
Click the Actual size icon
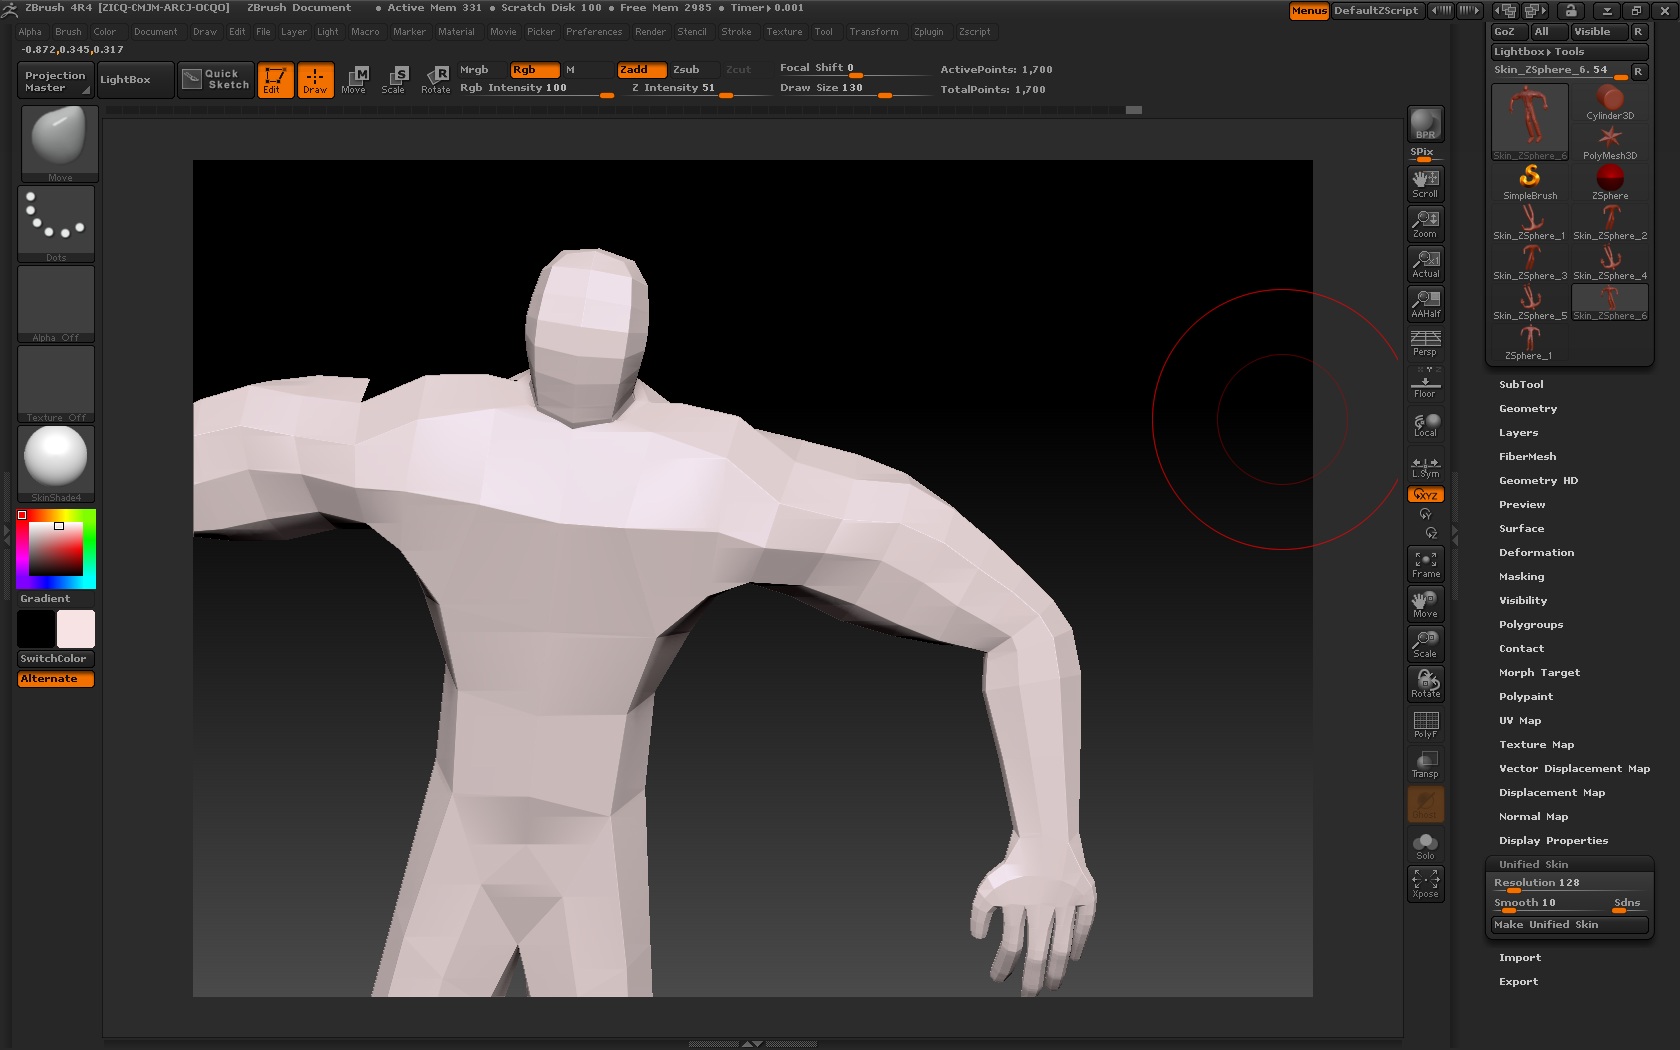tap(1425, 263)
